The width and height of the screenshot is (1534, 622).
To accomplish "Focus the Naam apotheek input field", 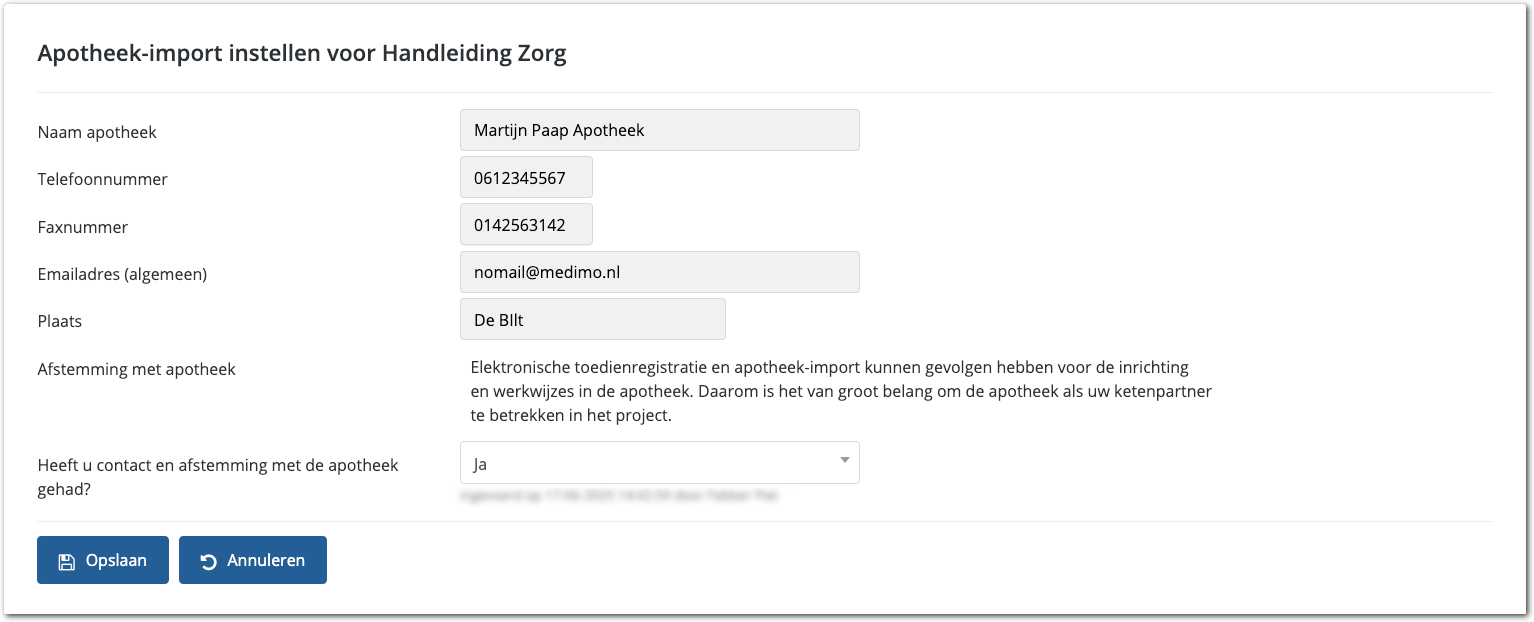I will pos(659,131).
